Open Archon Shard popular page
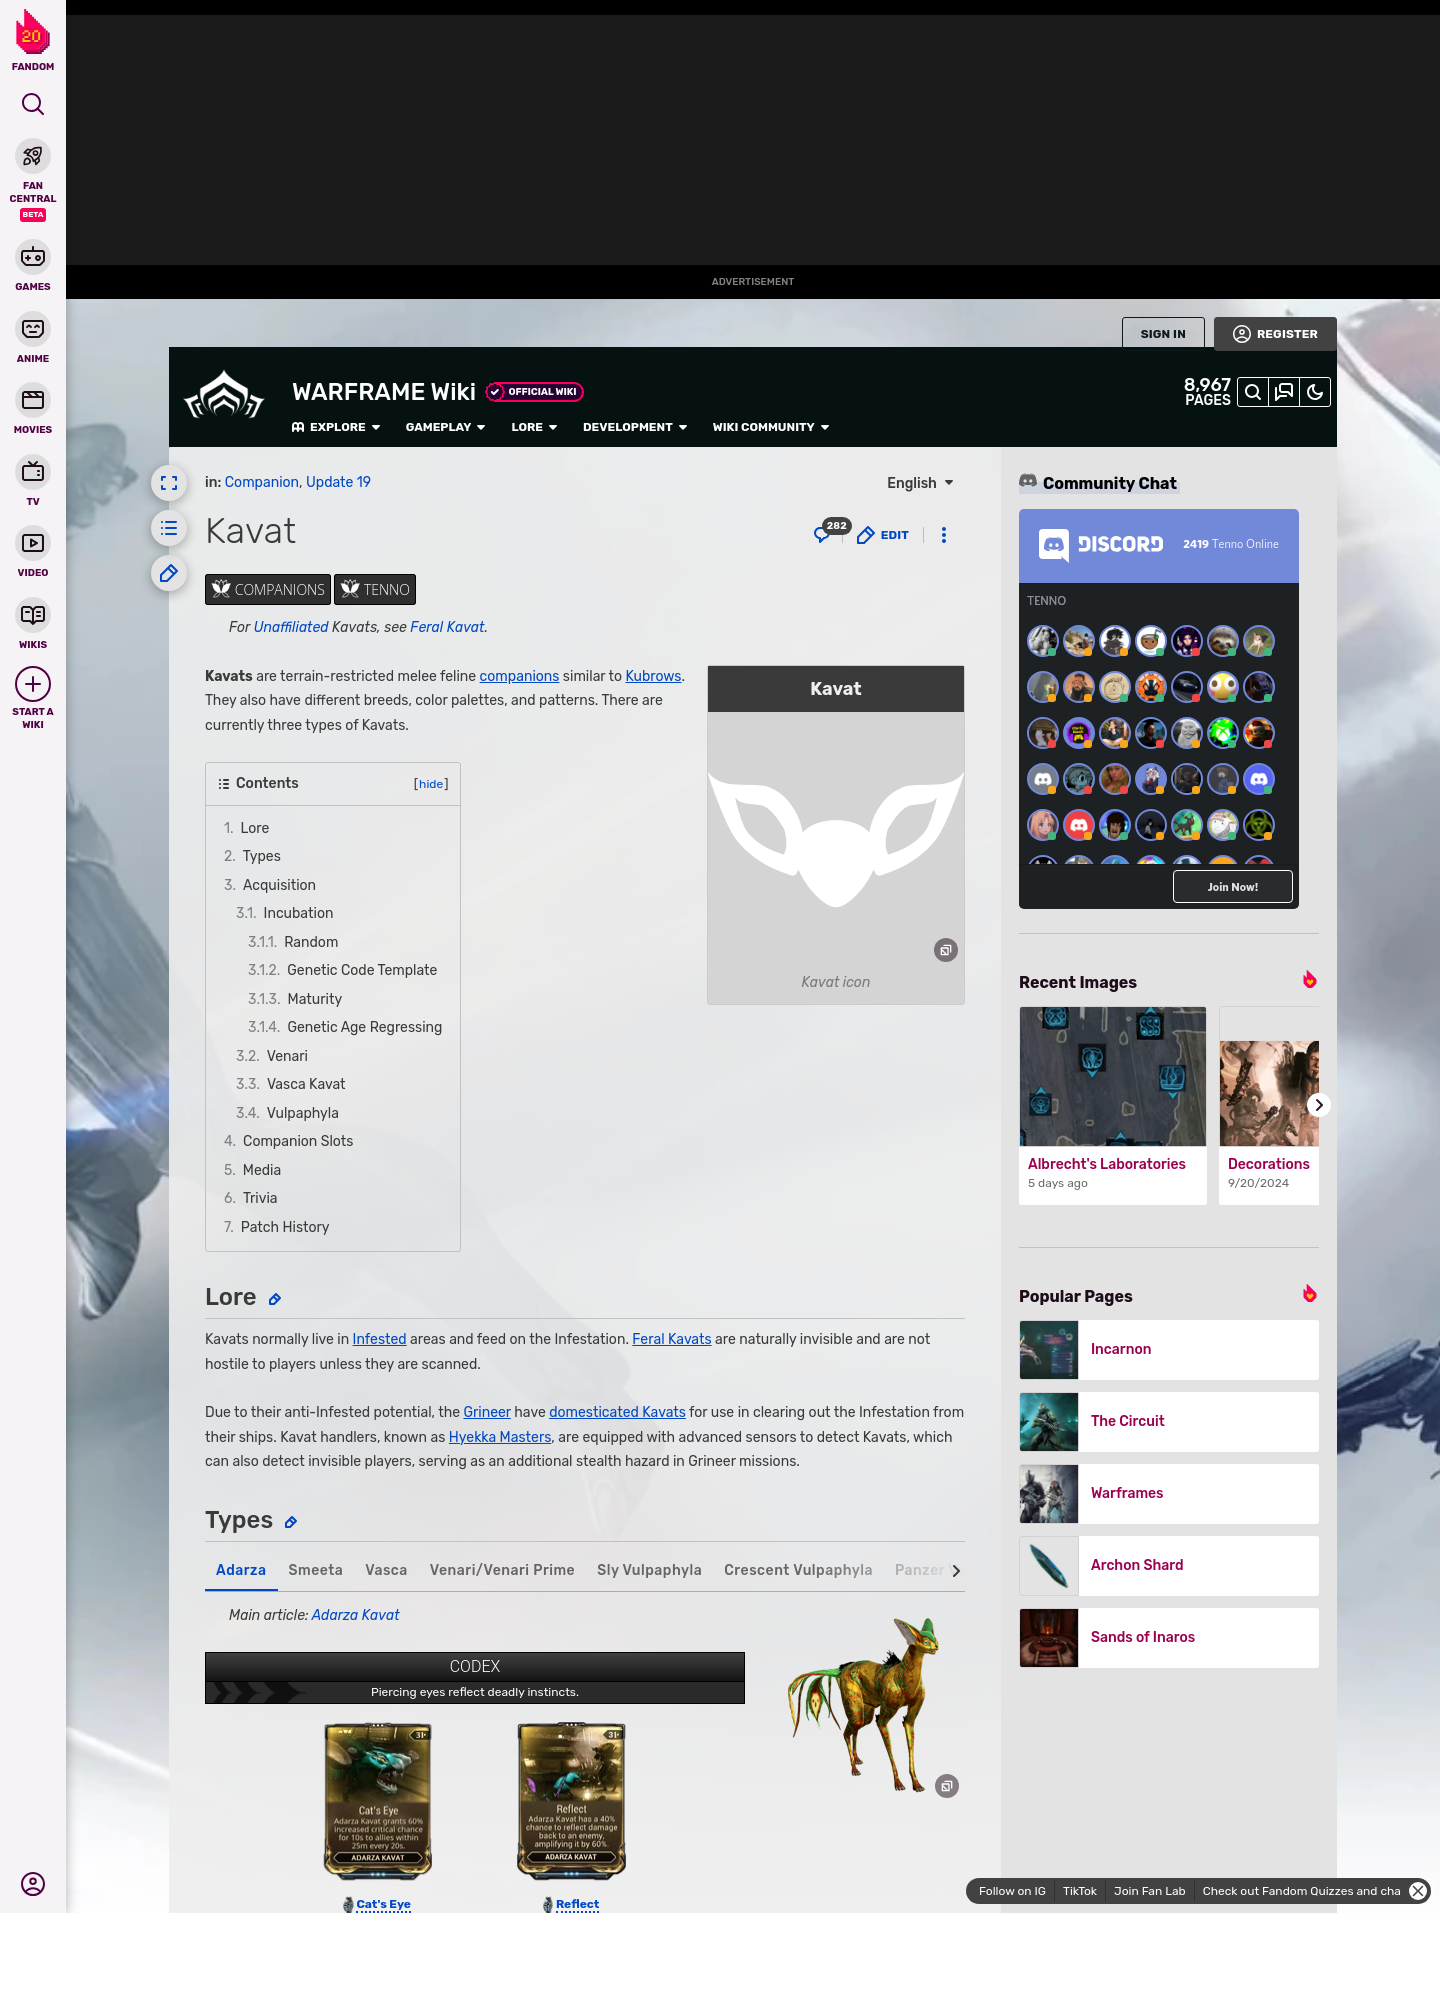 [1169, 1566]
